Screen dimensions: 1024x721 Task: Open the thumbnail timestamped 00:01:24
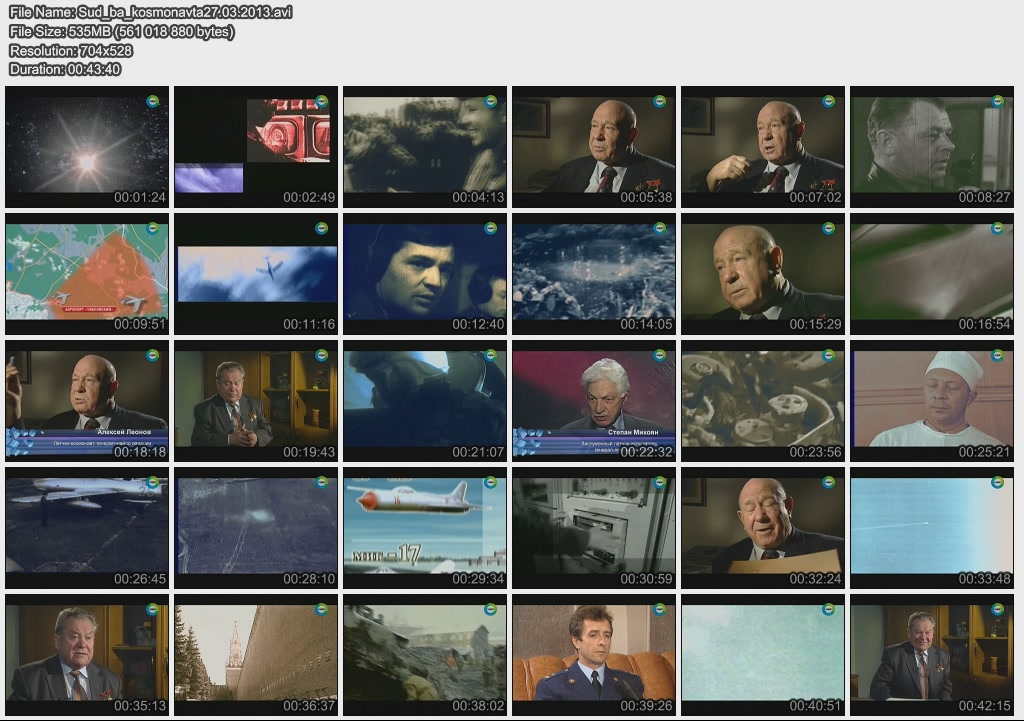87,147
